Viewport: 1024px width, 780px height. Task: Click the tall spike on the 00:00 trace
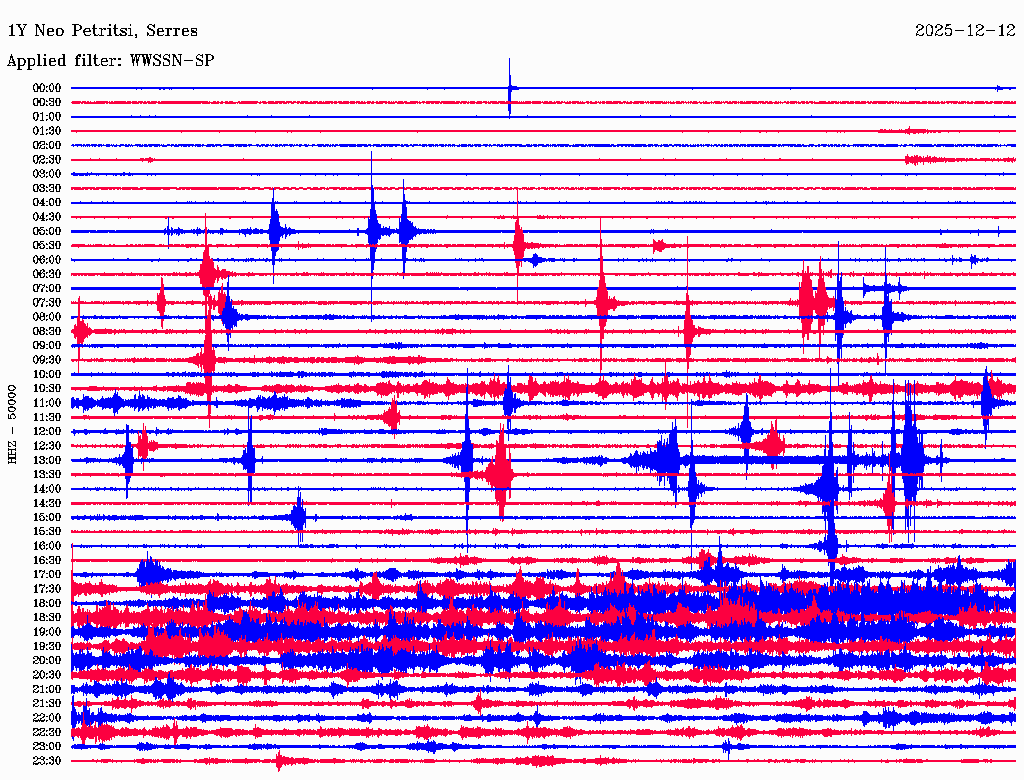click(509, 86)
